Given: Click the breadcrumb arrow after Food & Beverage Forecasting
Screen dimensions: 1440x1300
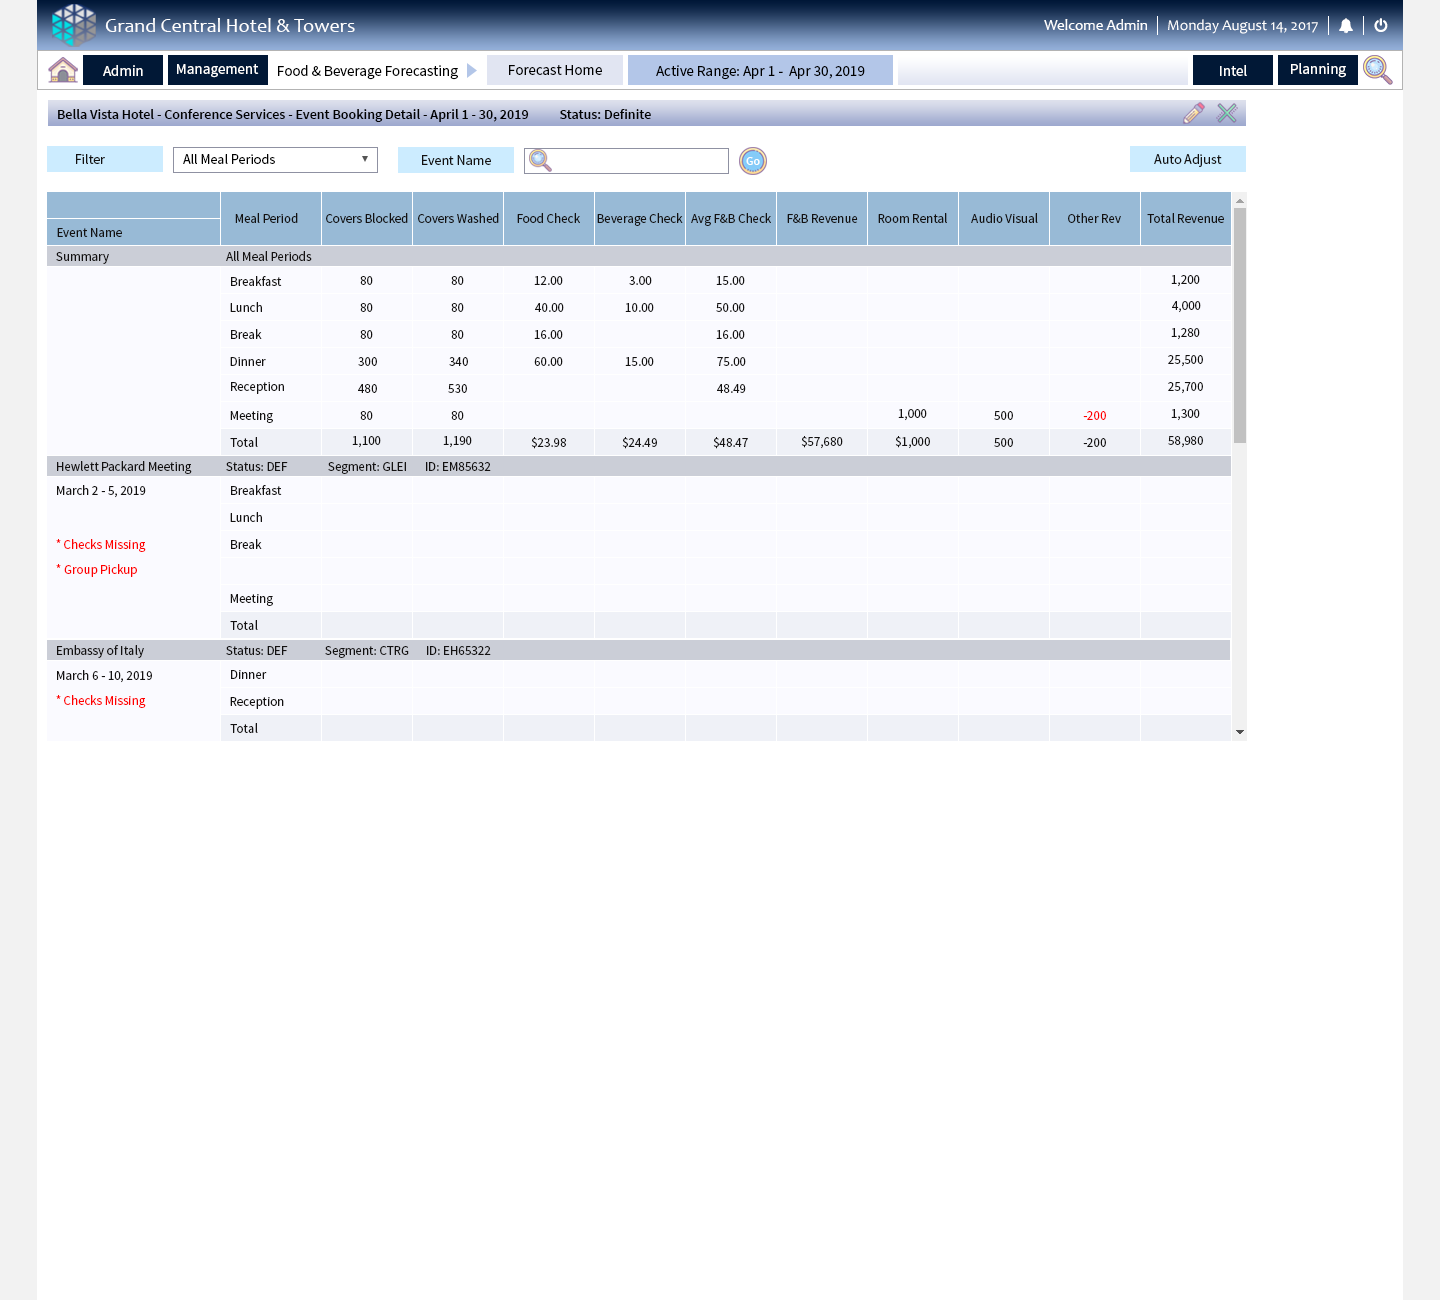Looking at the screenshot, I should (x=472, y=71).
